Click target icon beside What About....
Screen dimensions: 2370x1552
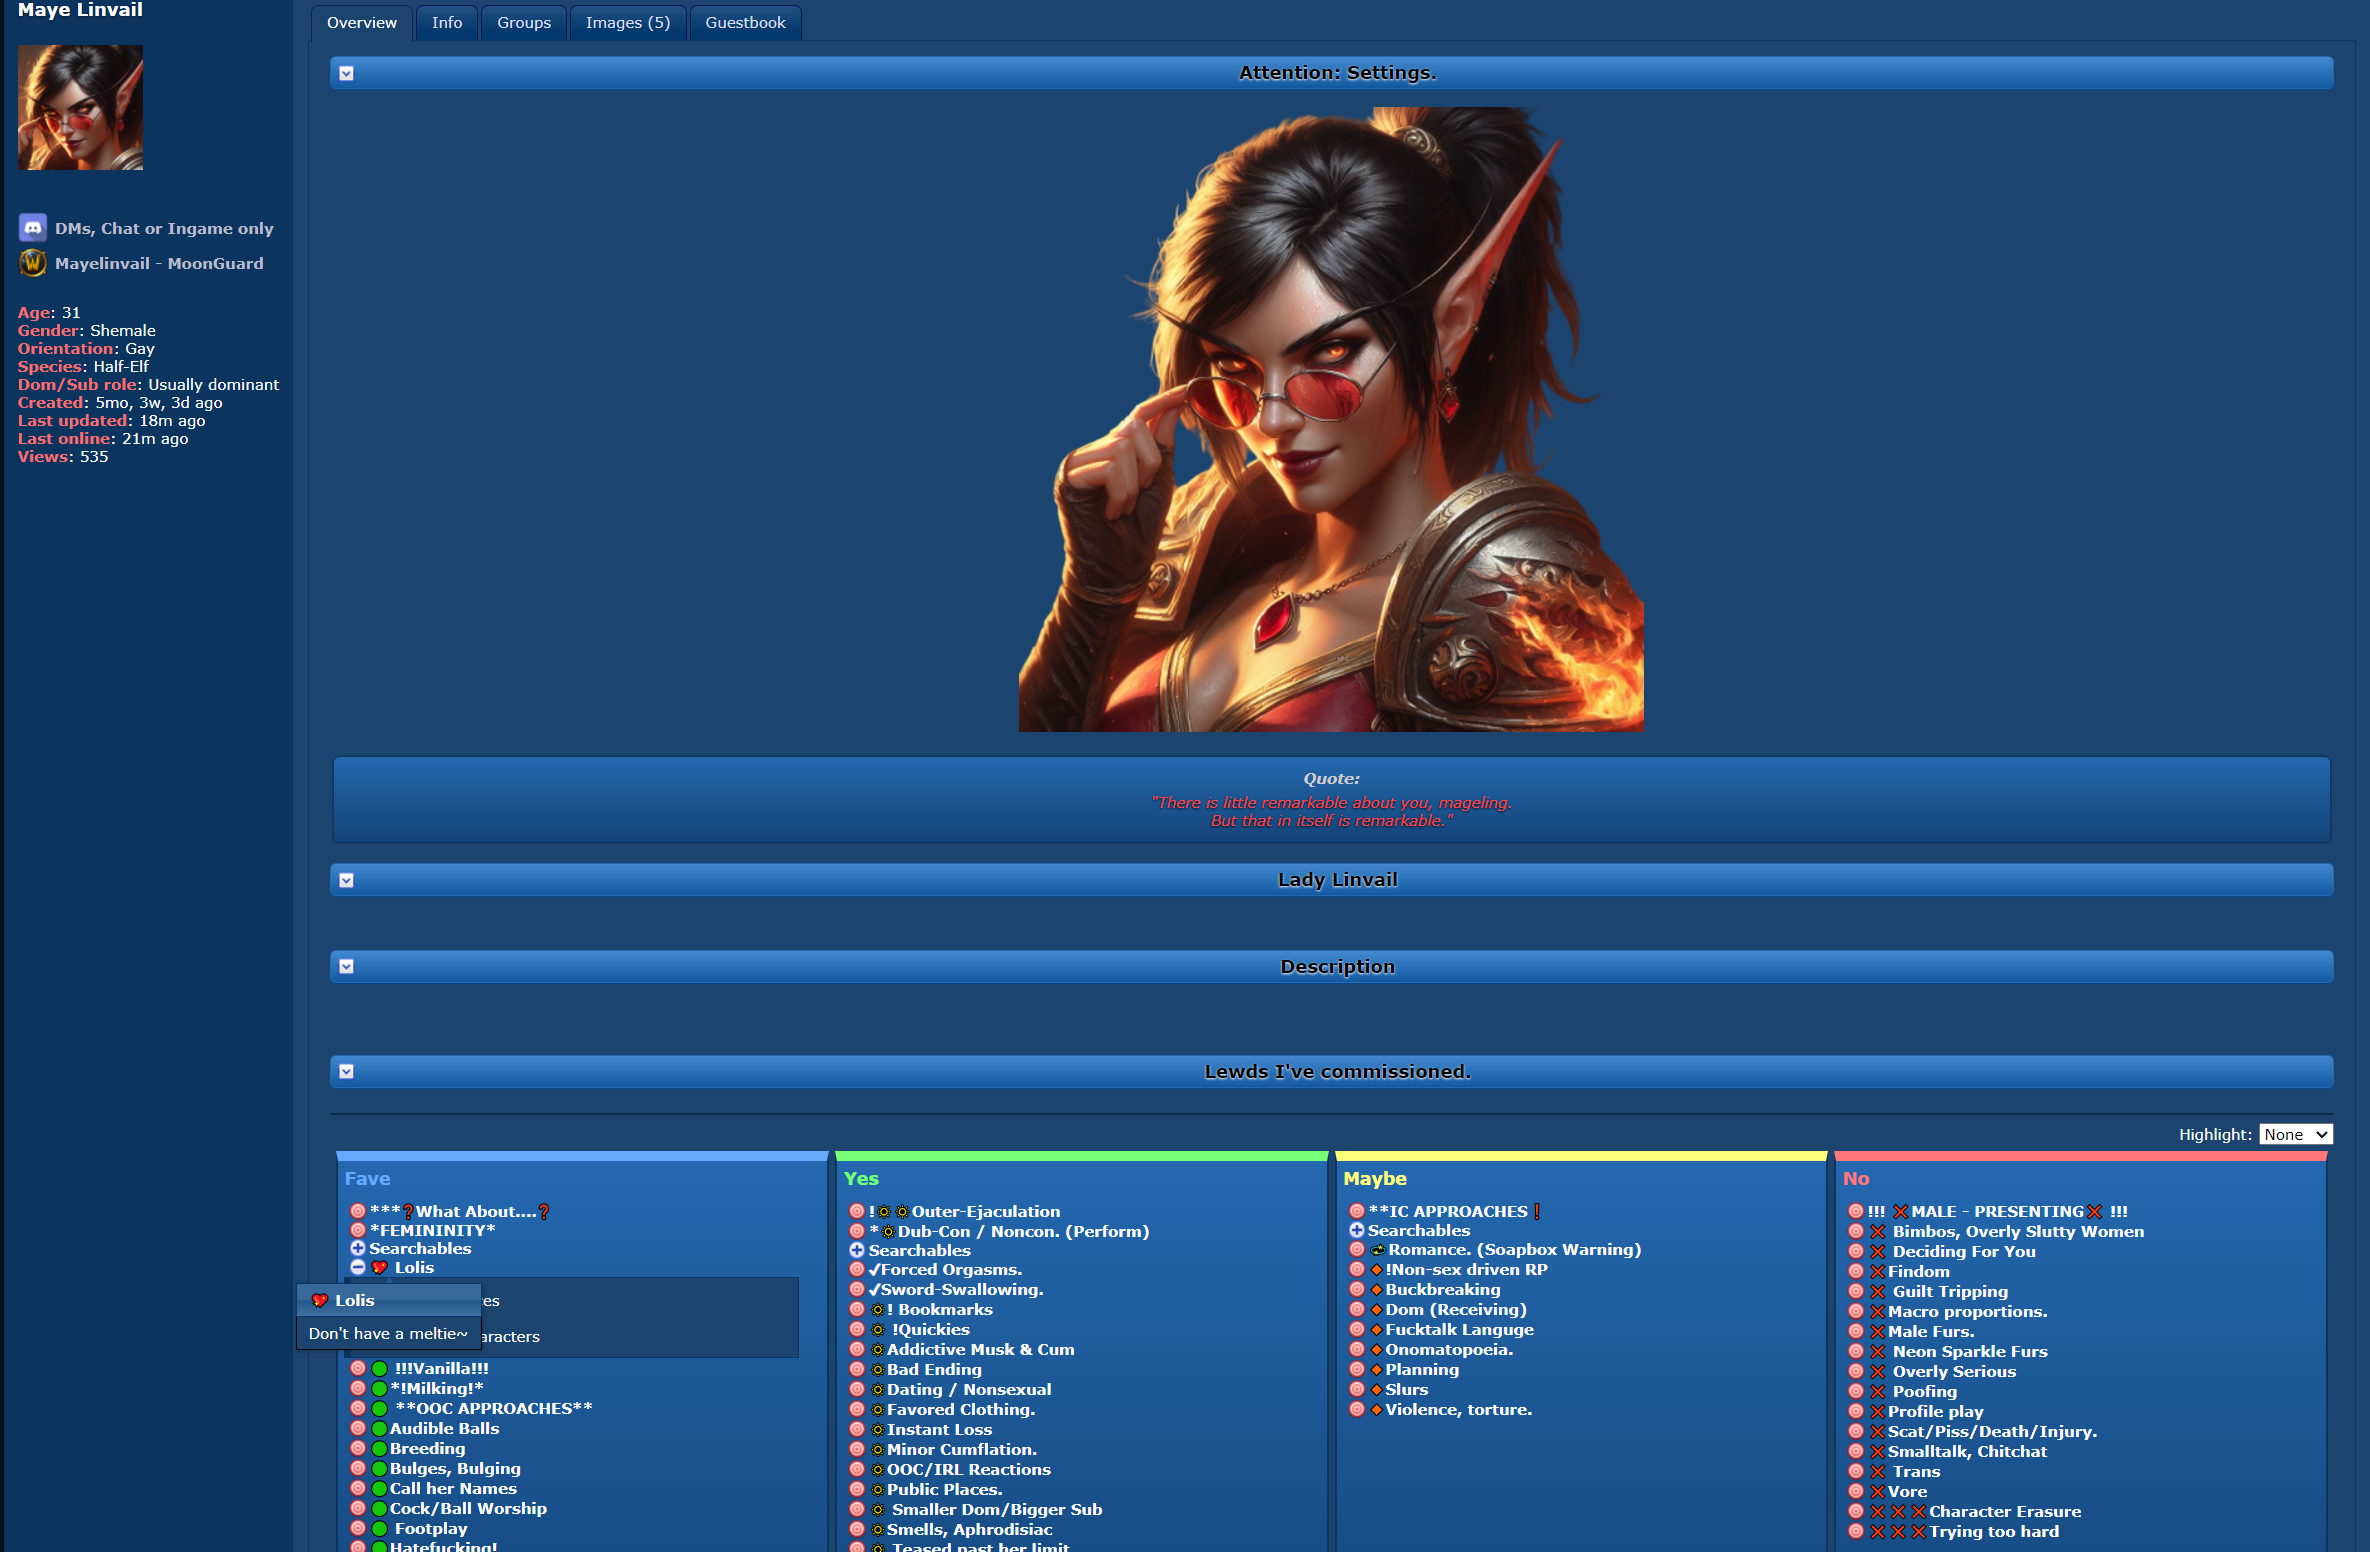(x=358, y=1211)
